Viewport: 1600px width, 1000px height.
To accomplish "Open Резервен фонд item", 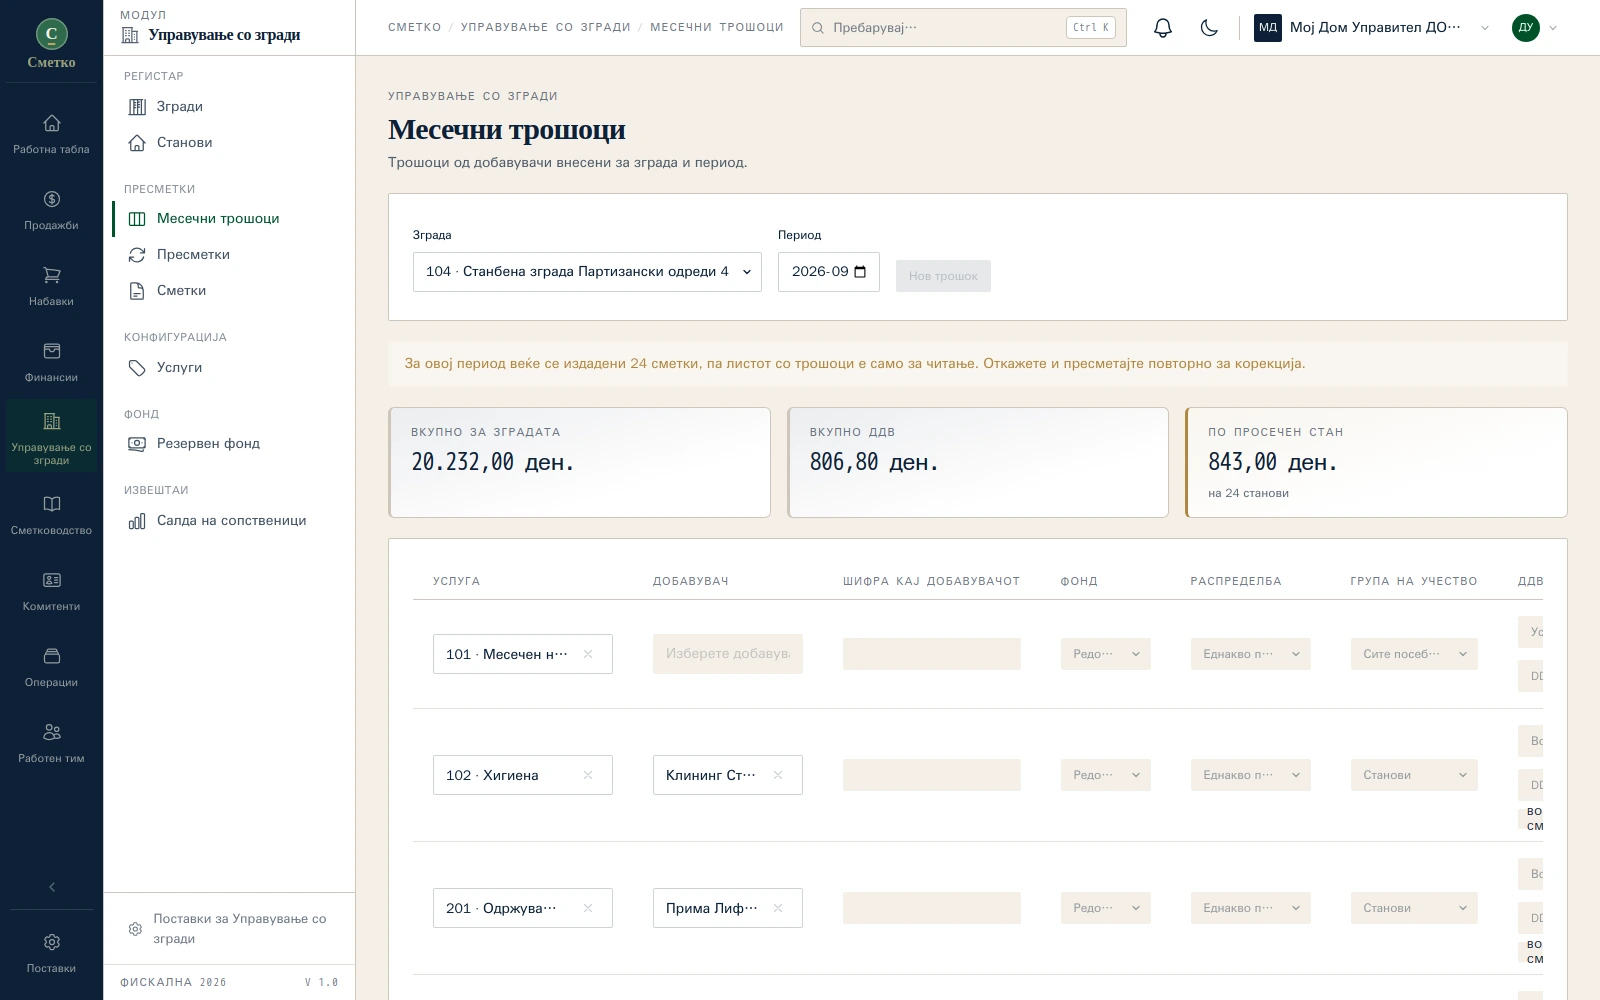I will [229, 444].
